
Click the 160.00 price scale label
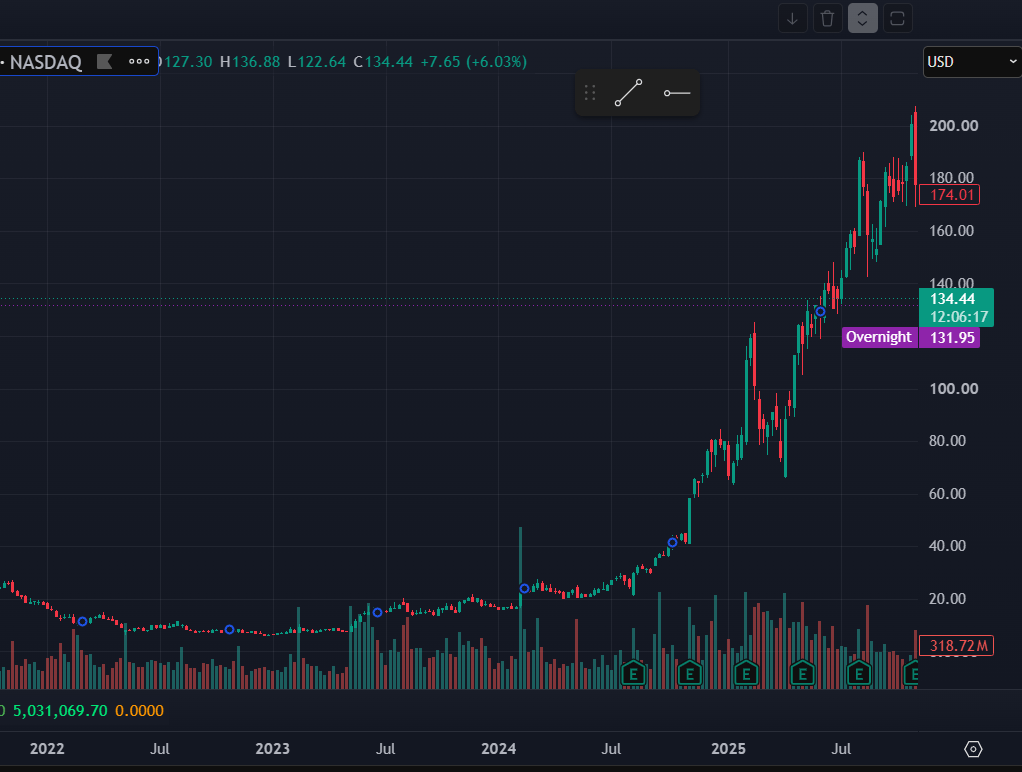(951, 231)
